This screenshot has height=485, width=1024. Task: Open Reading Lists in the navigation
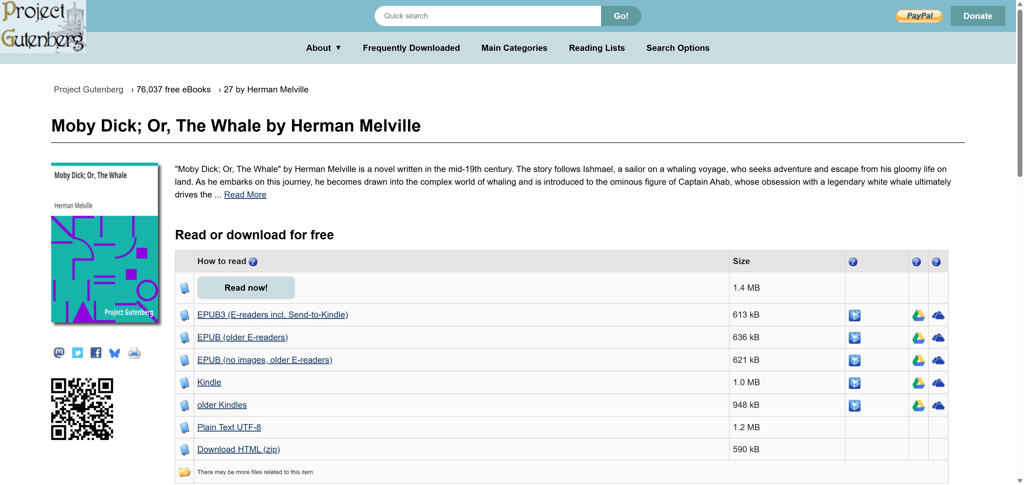[597, 48]
